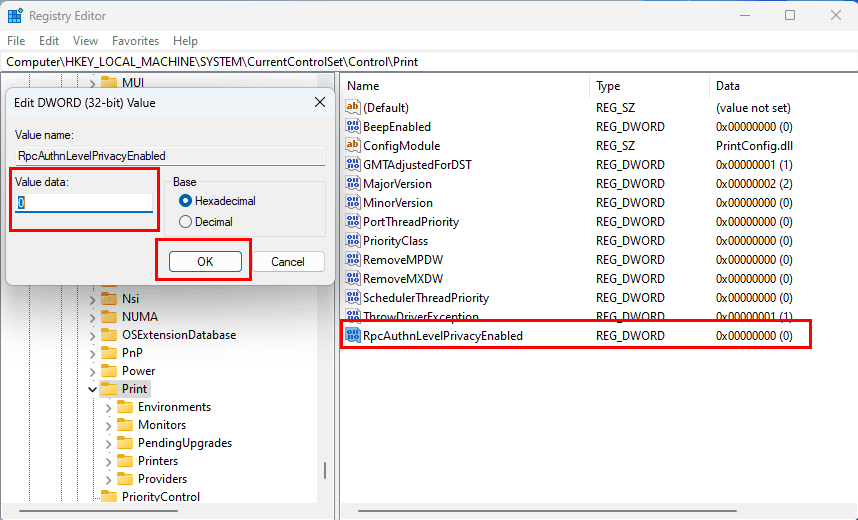Expand the PnP tree node
The image size is (858, 520).
(92, 354)
